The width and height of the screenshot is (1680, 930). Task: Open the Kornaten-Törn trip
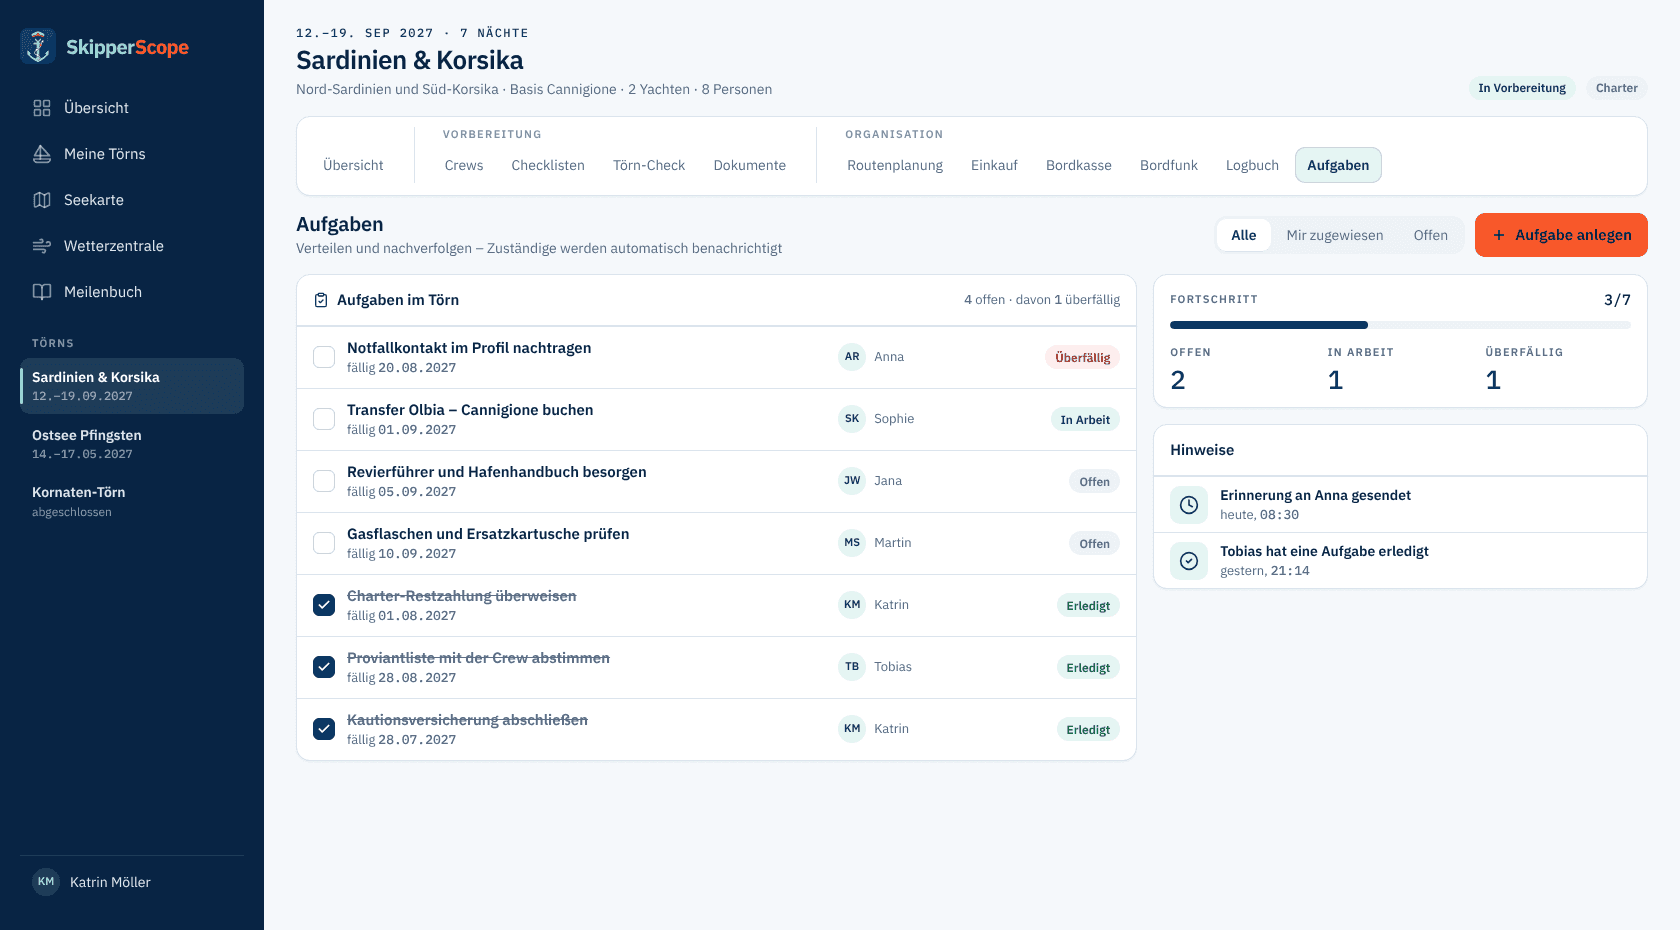point(132,501)
